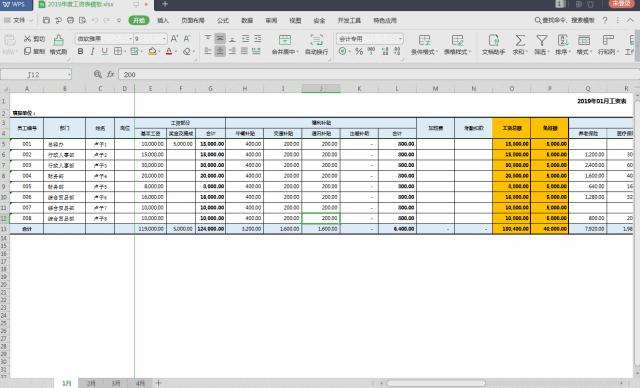Toggle Underline formatting
The image size is (640, 388).
(104, 51)
